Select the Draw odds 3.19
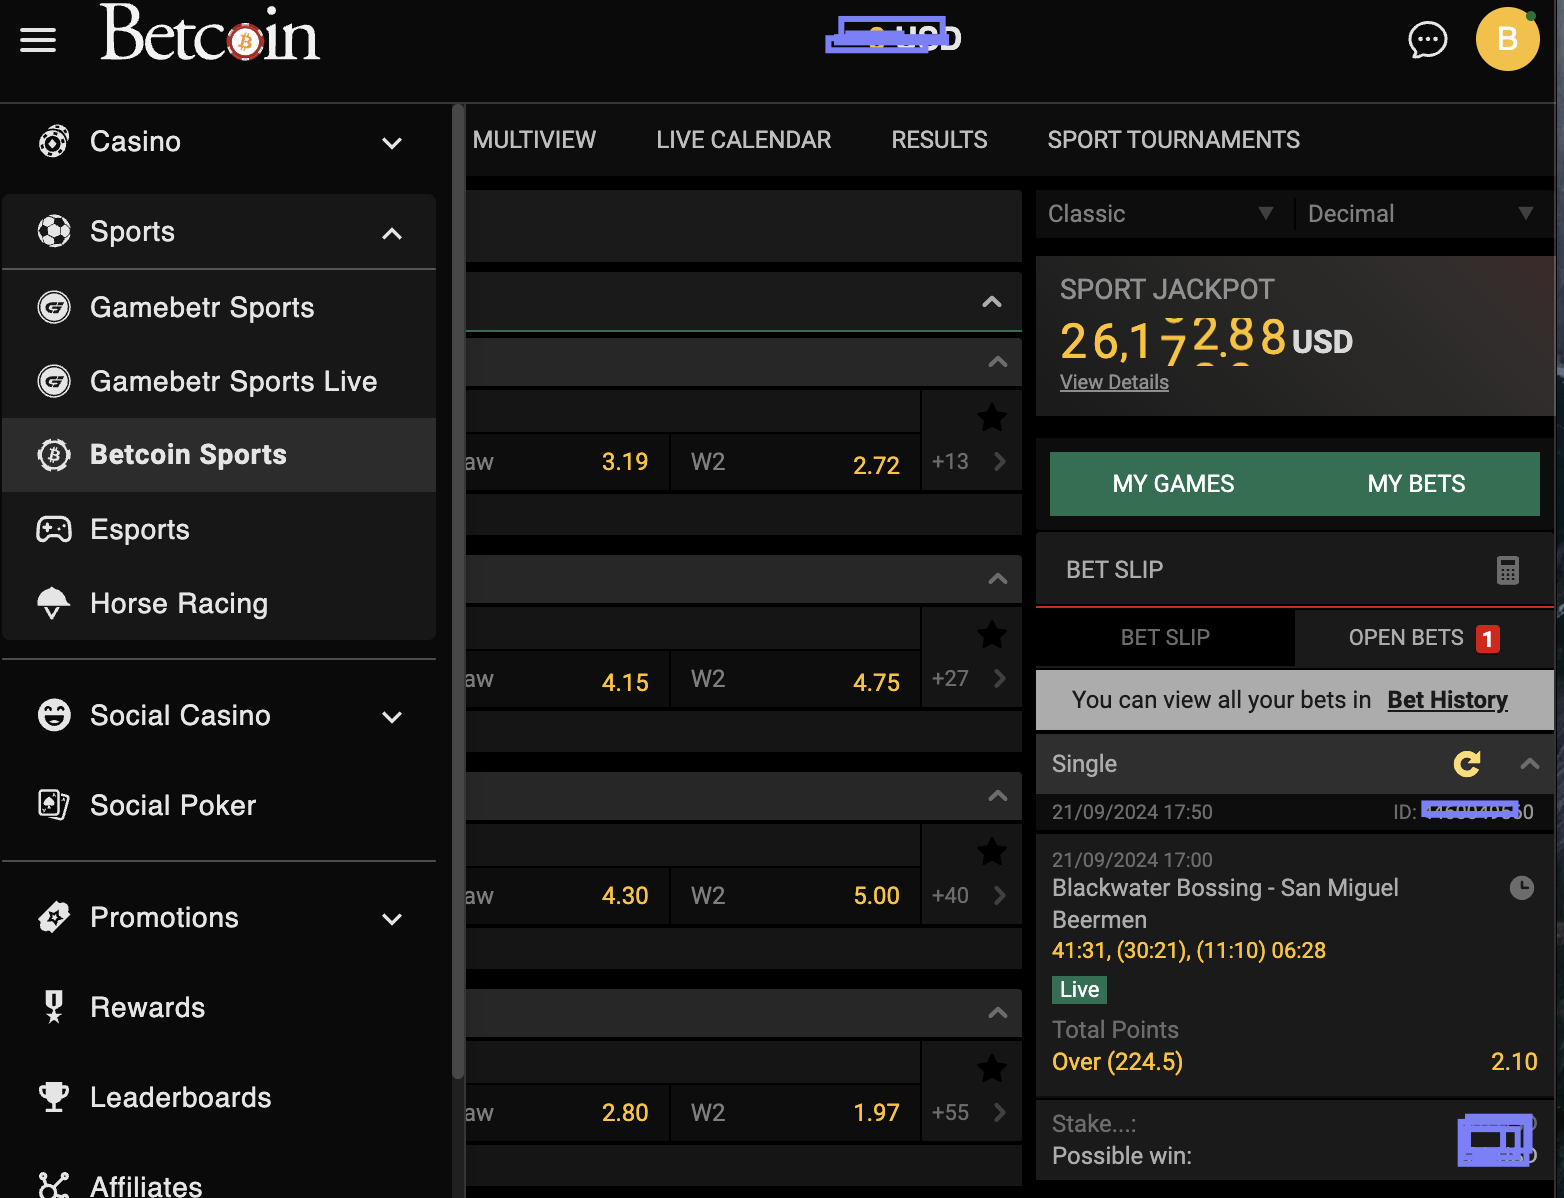 (x=567, y=462)
